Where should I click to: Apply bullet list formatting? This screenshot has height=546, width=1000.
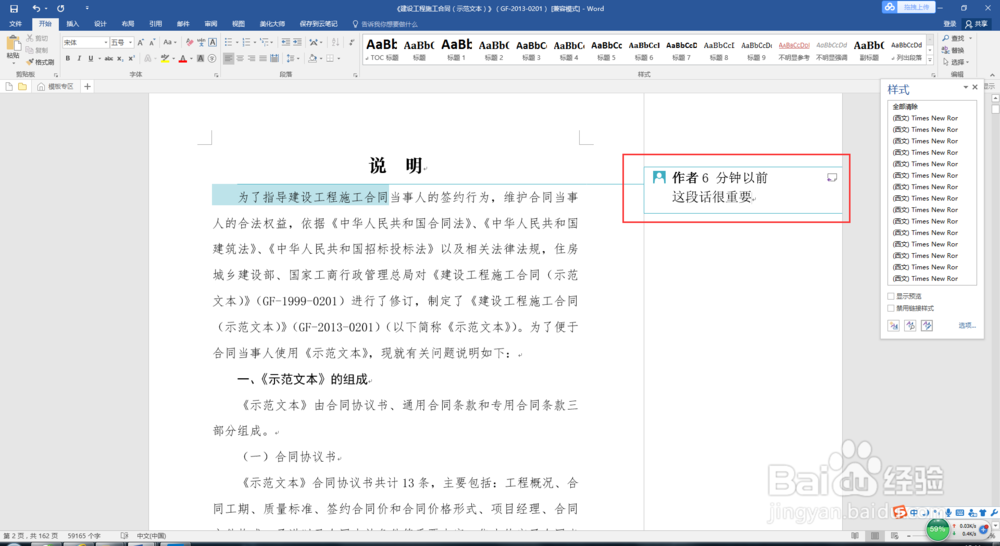coord(228,42)
